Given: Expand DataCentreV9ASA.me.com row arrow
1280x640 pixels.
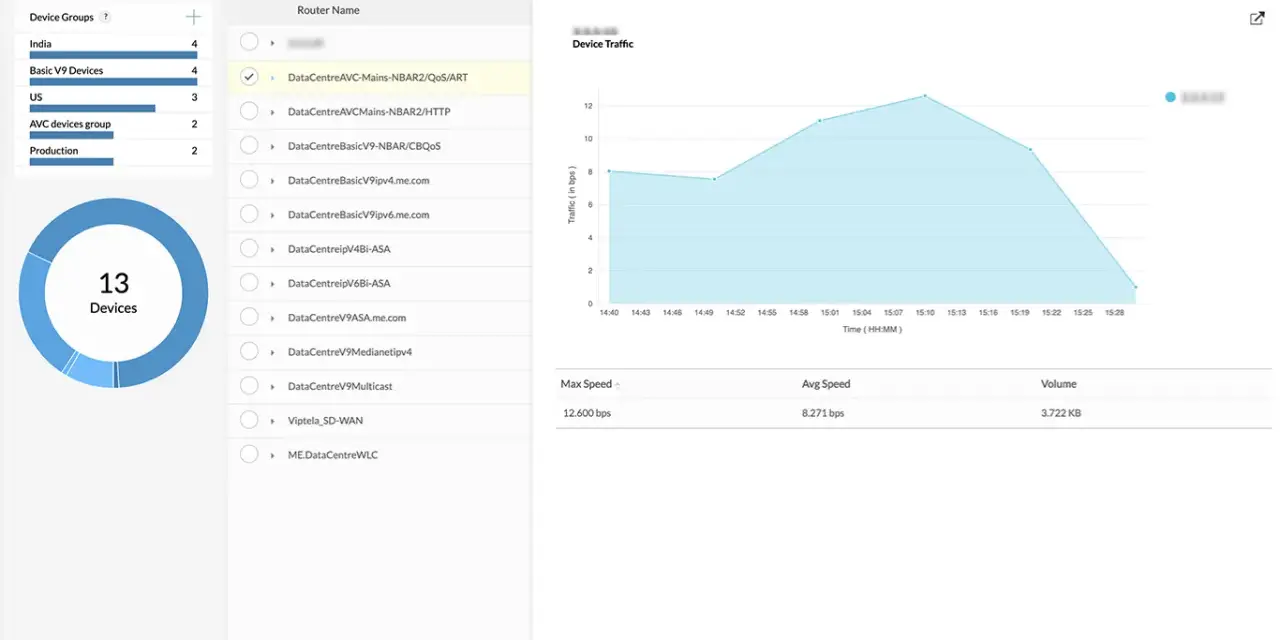Looking at the screenshot, I should click(x=272, y=318).
